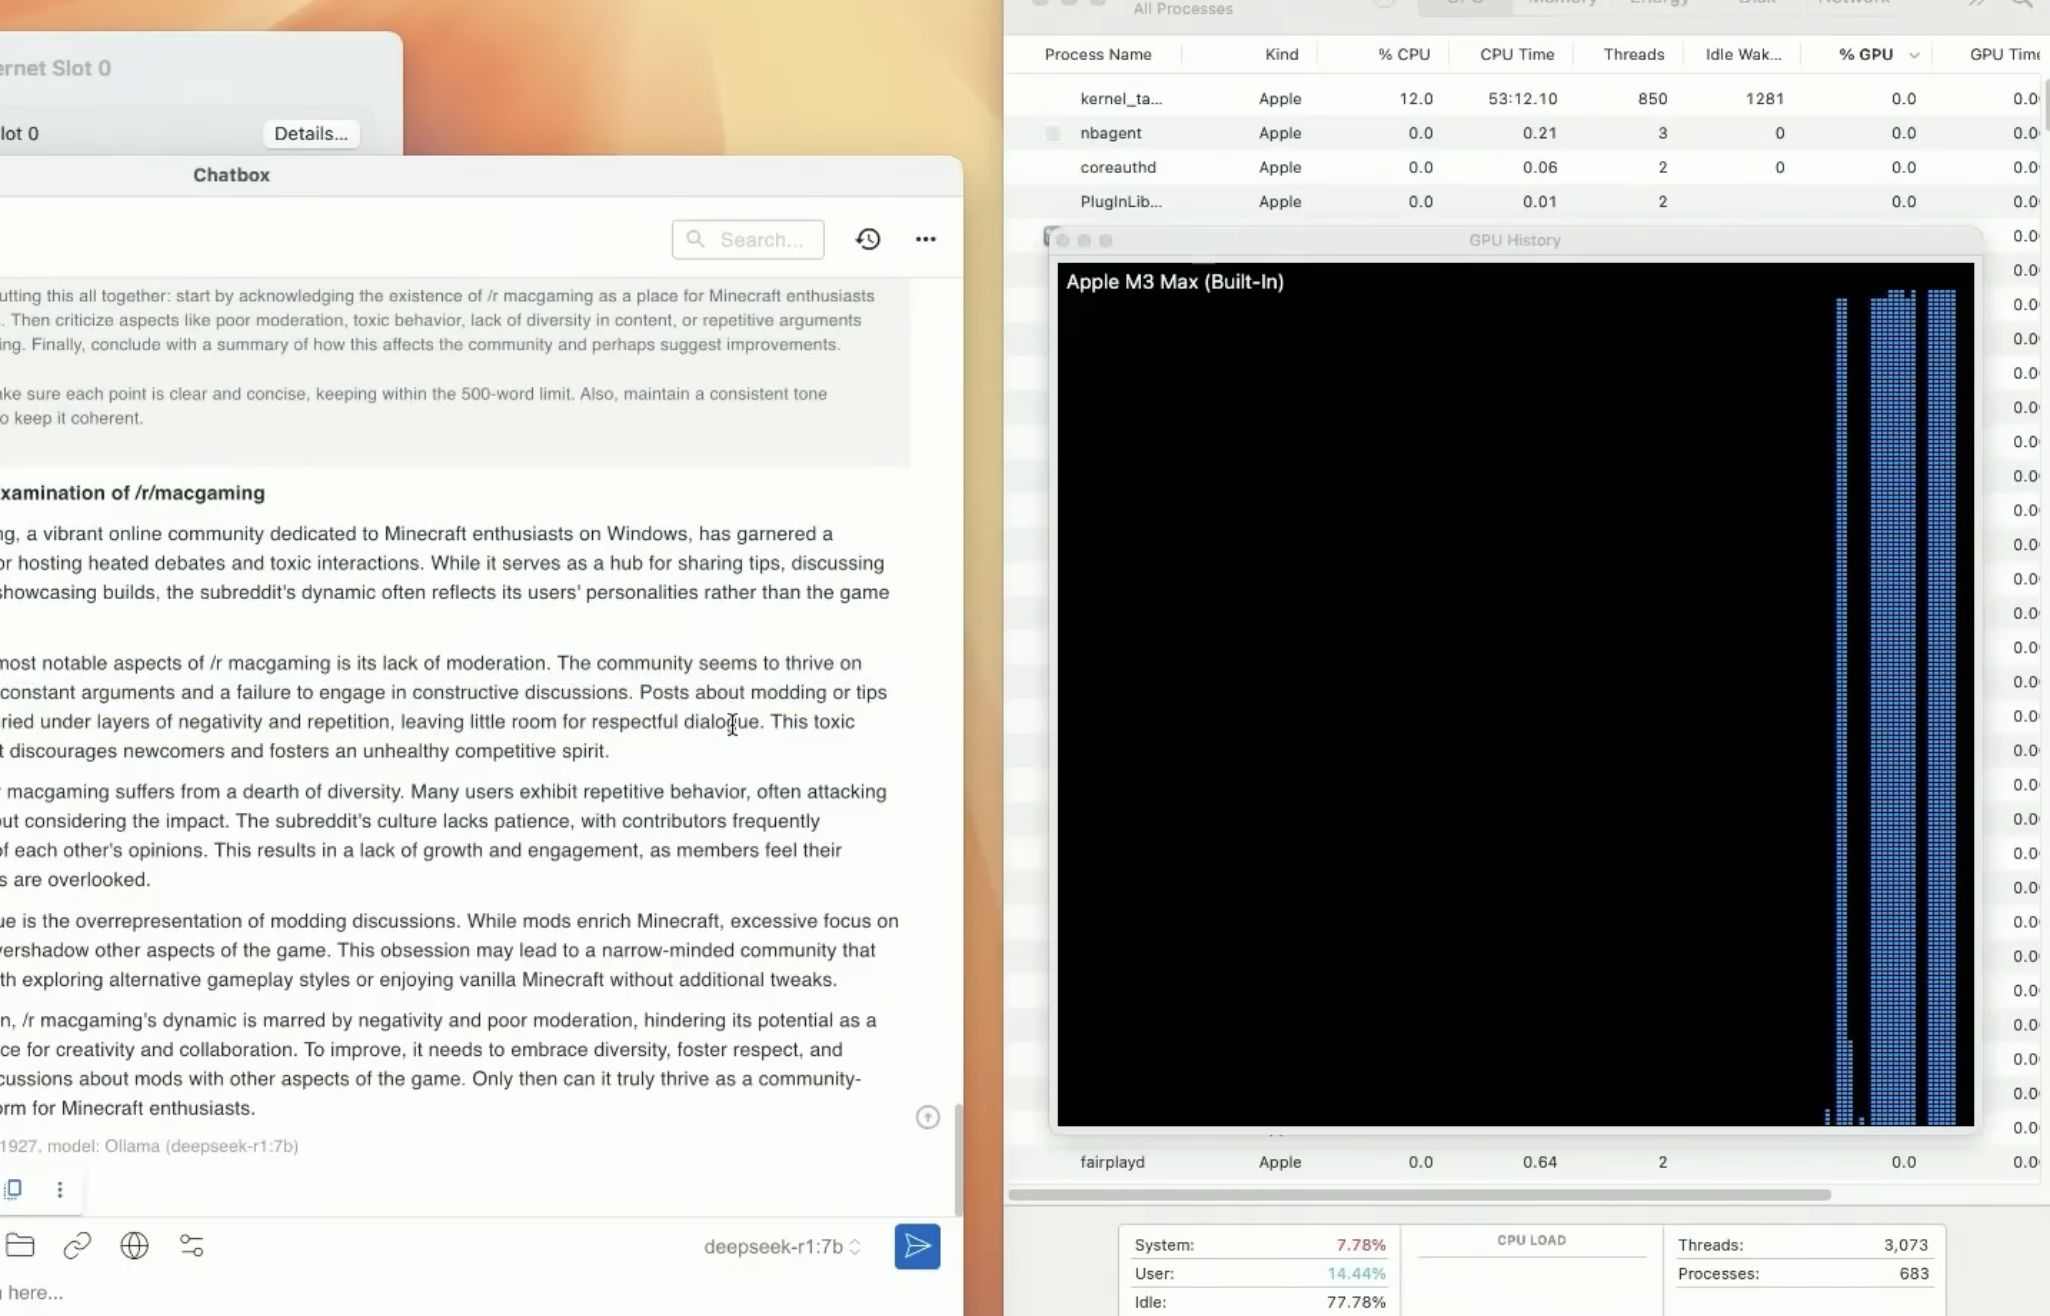Send the message with the blue arrow button
Viewport: 2050px width, 1316px height.
(x=917, y=1246)
